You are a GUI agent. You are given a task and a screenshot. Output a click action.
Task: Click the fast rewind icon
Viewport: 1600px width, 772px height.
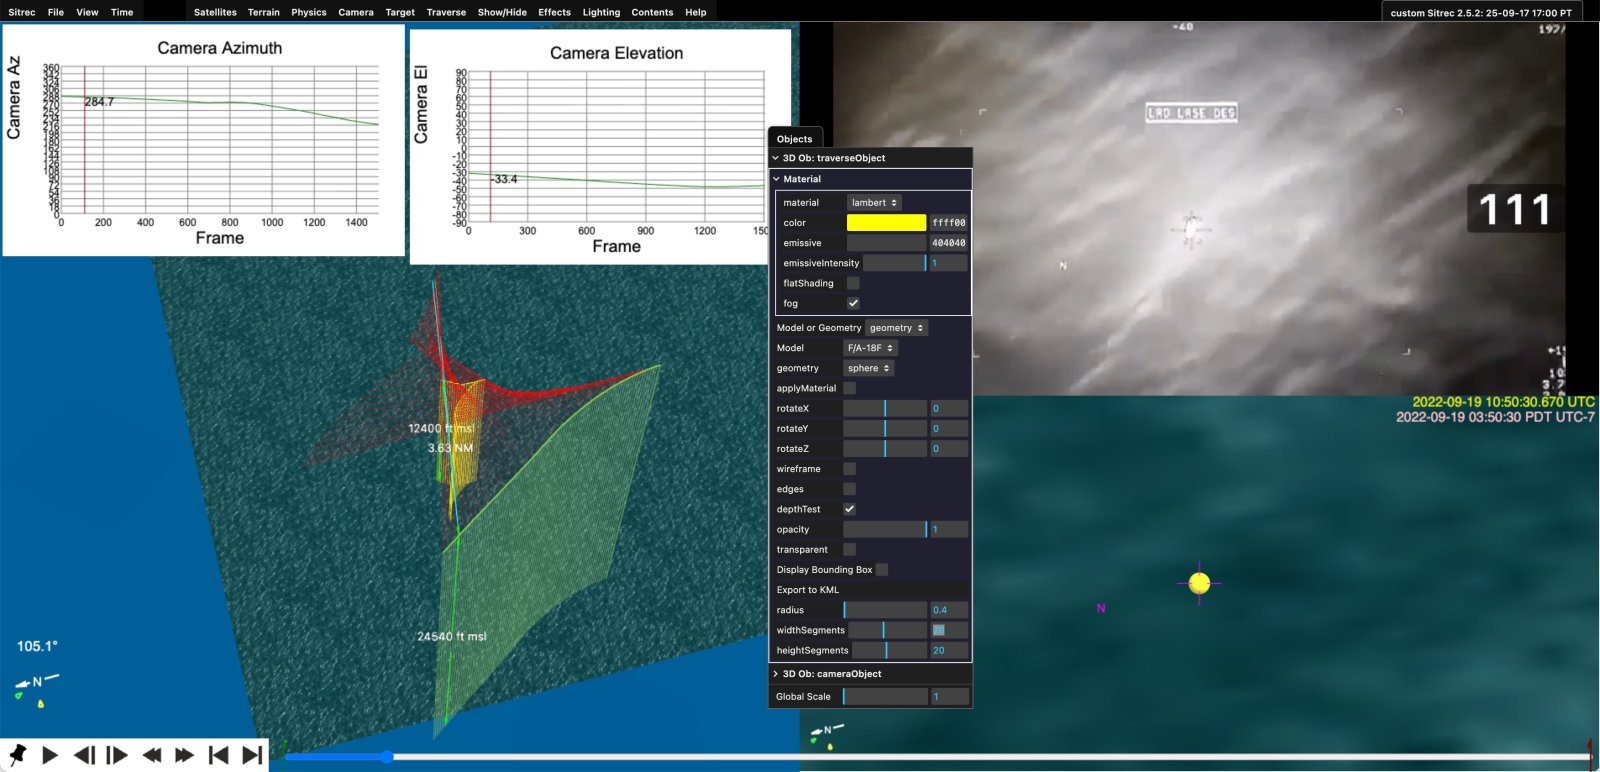[x=152, y=755]
